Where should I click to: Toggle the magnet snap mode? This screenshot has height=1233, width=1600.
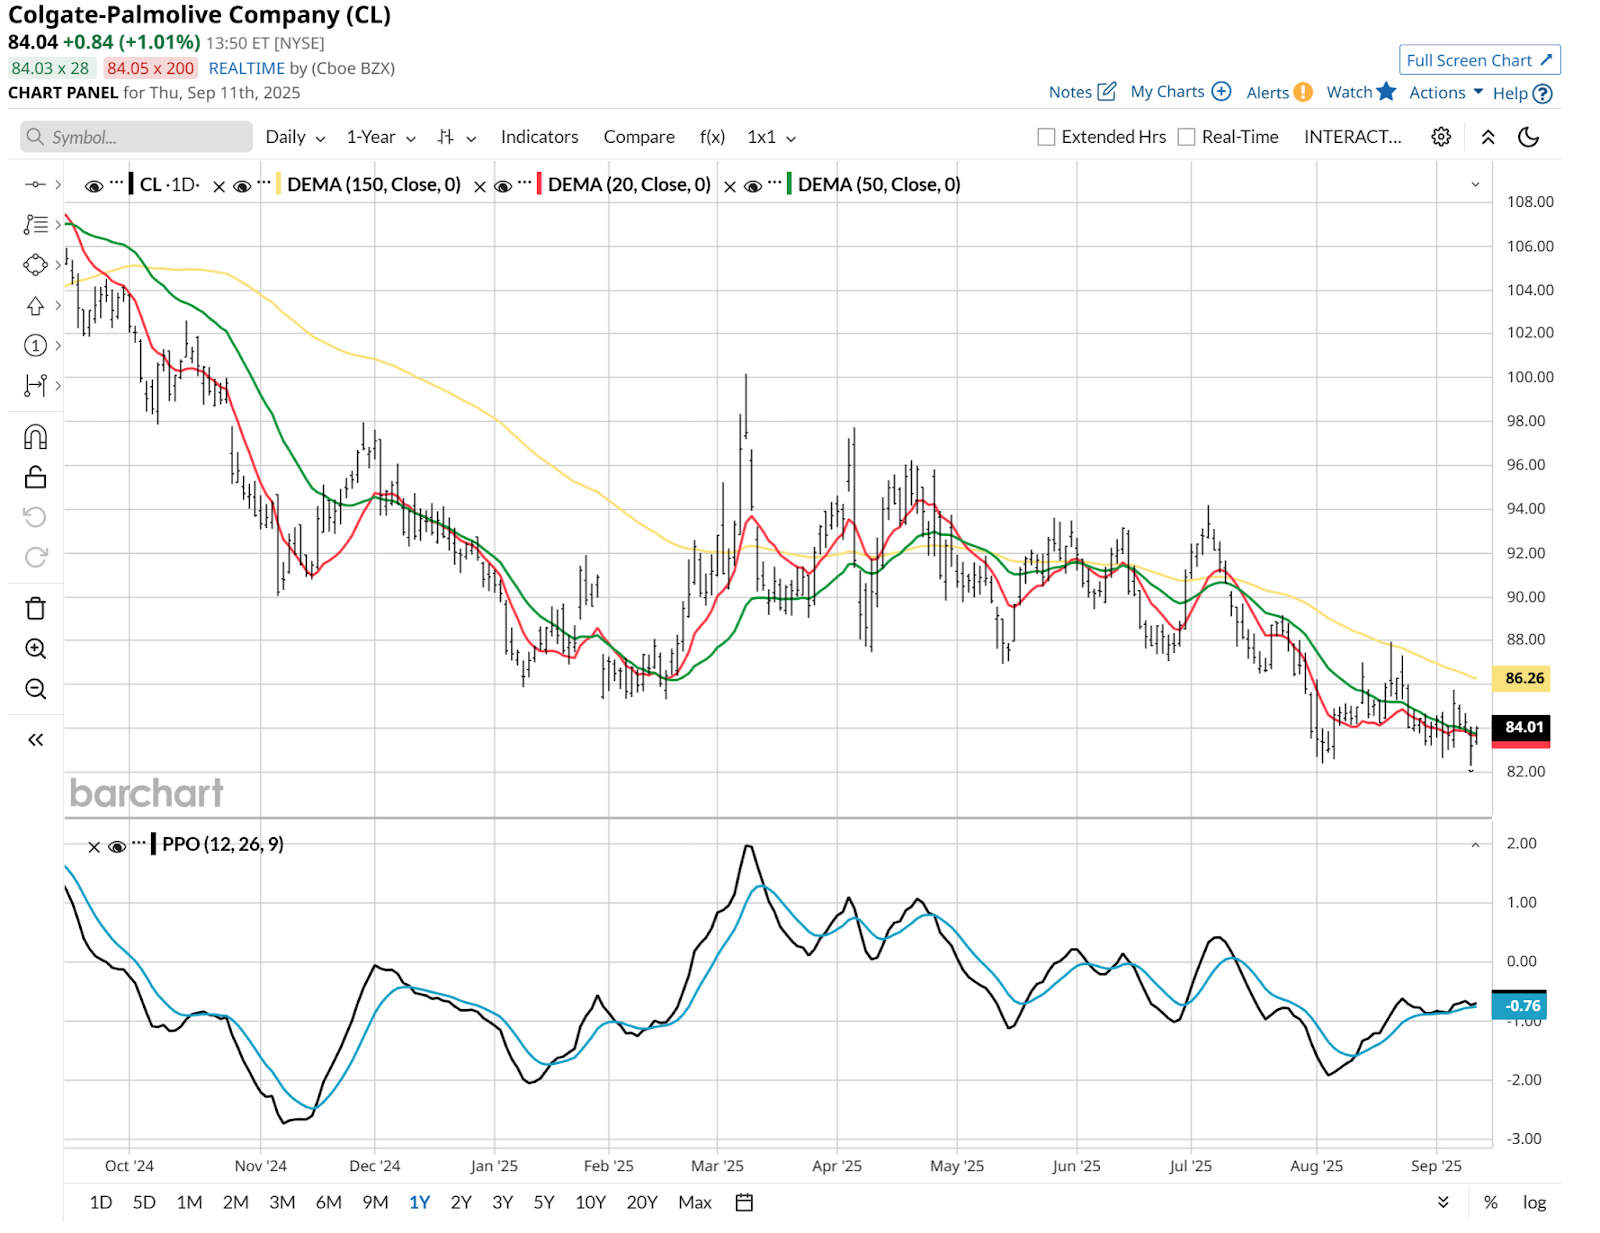35,437
